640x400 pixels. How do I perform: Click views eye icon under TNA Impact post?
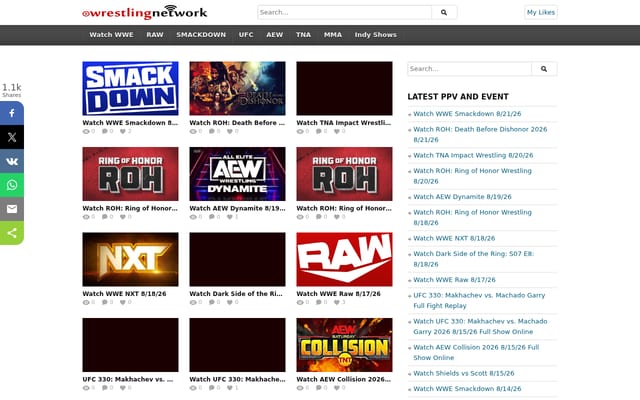pos(300,131)
